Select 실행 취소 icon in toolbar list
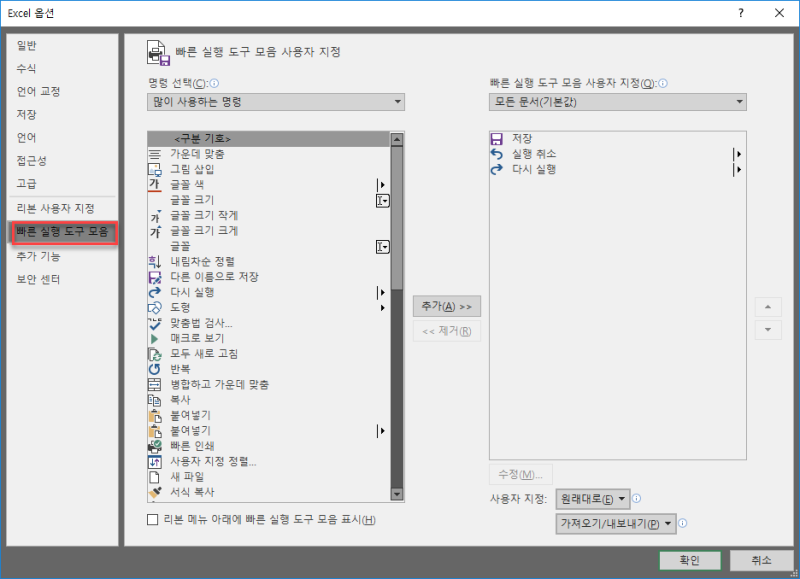 coord(496,154)
